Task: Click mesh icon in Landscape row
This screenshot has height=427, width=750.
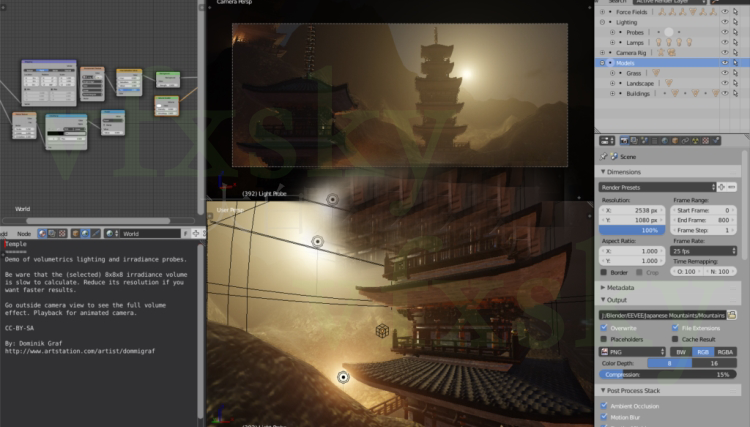Action: coord(669,83)
